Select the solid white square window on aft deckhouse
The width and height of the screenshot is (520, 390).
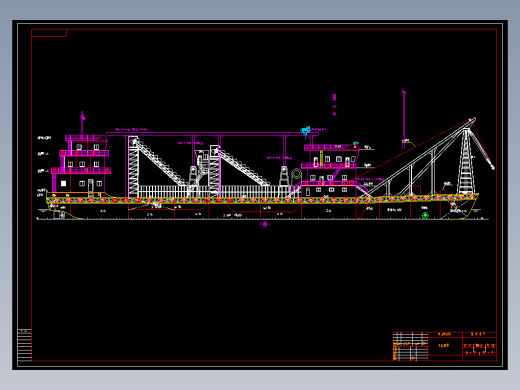64,183
